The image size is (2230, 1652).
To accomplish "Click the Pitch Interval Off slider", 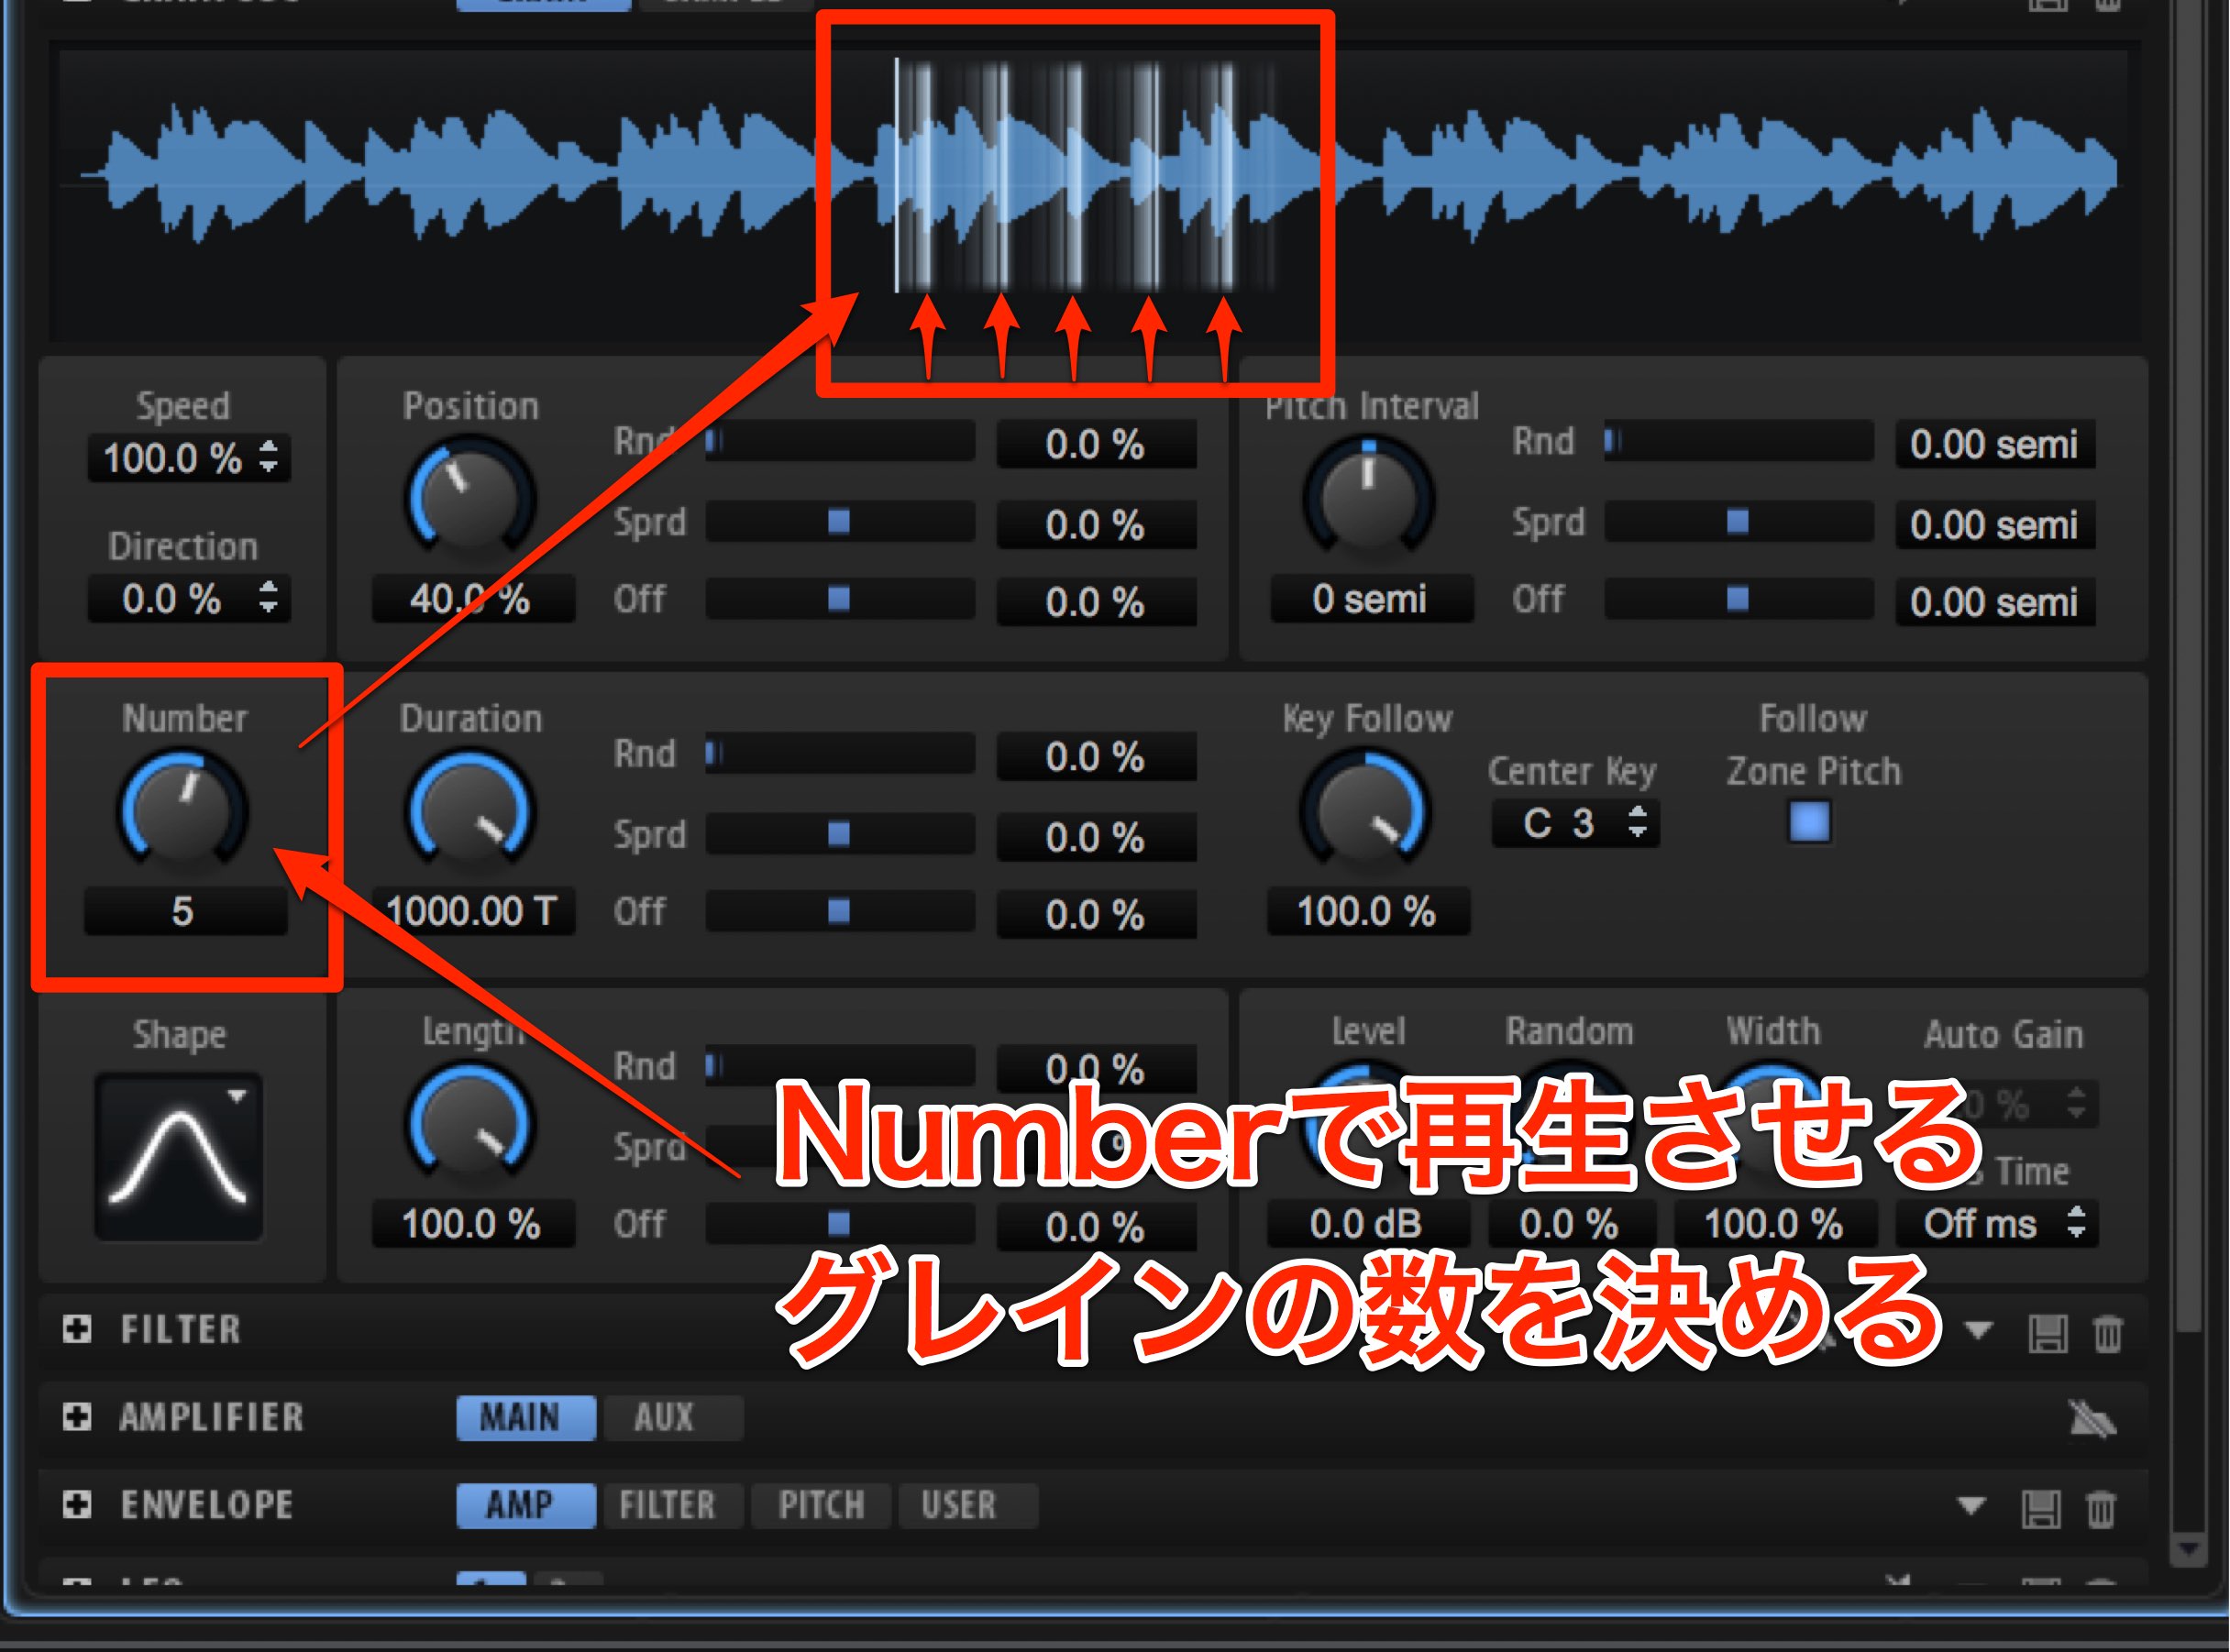I will tap(1738, 598).
